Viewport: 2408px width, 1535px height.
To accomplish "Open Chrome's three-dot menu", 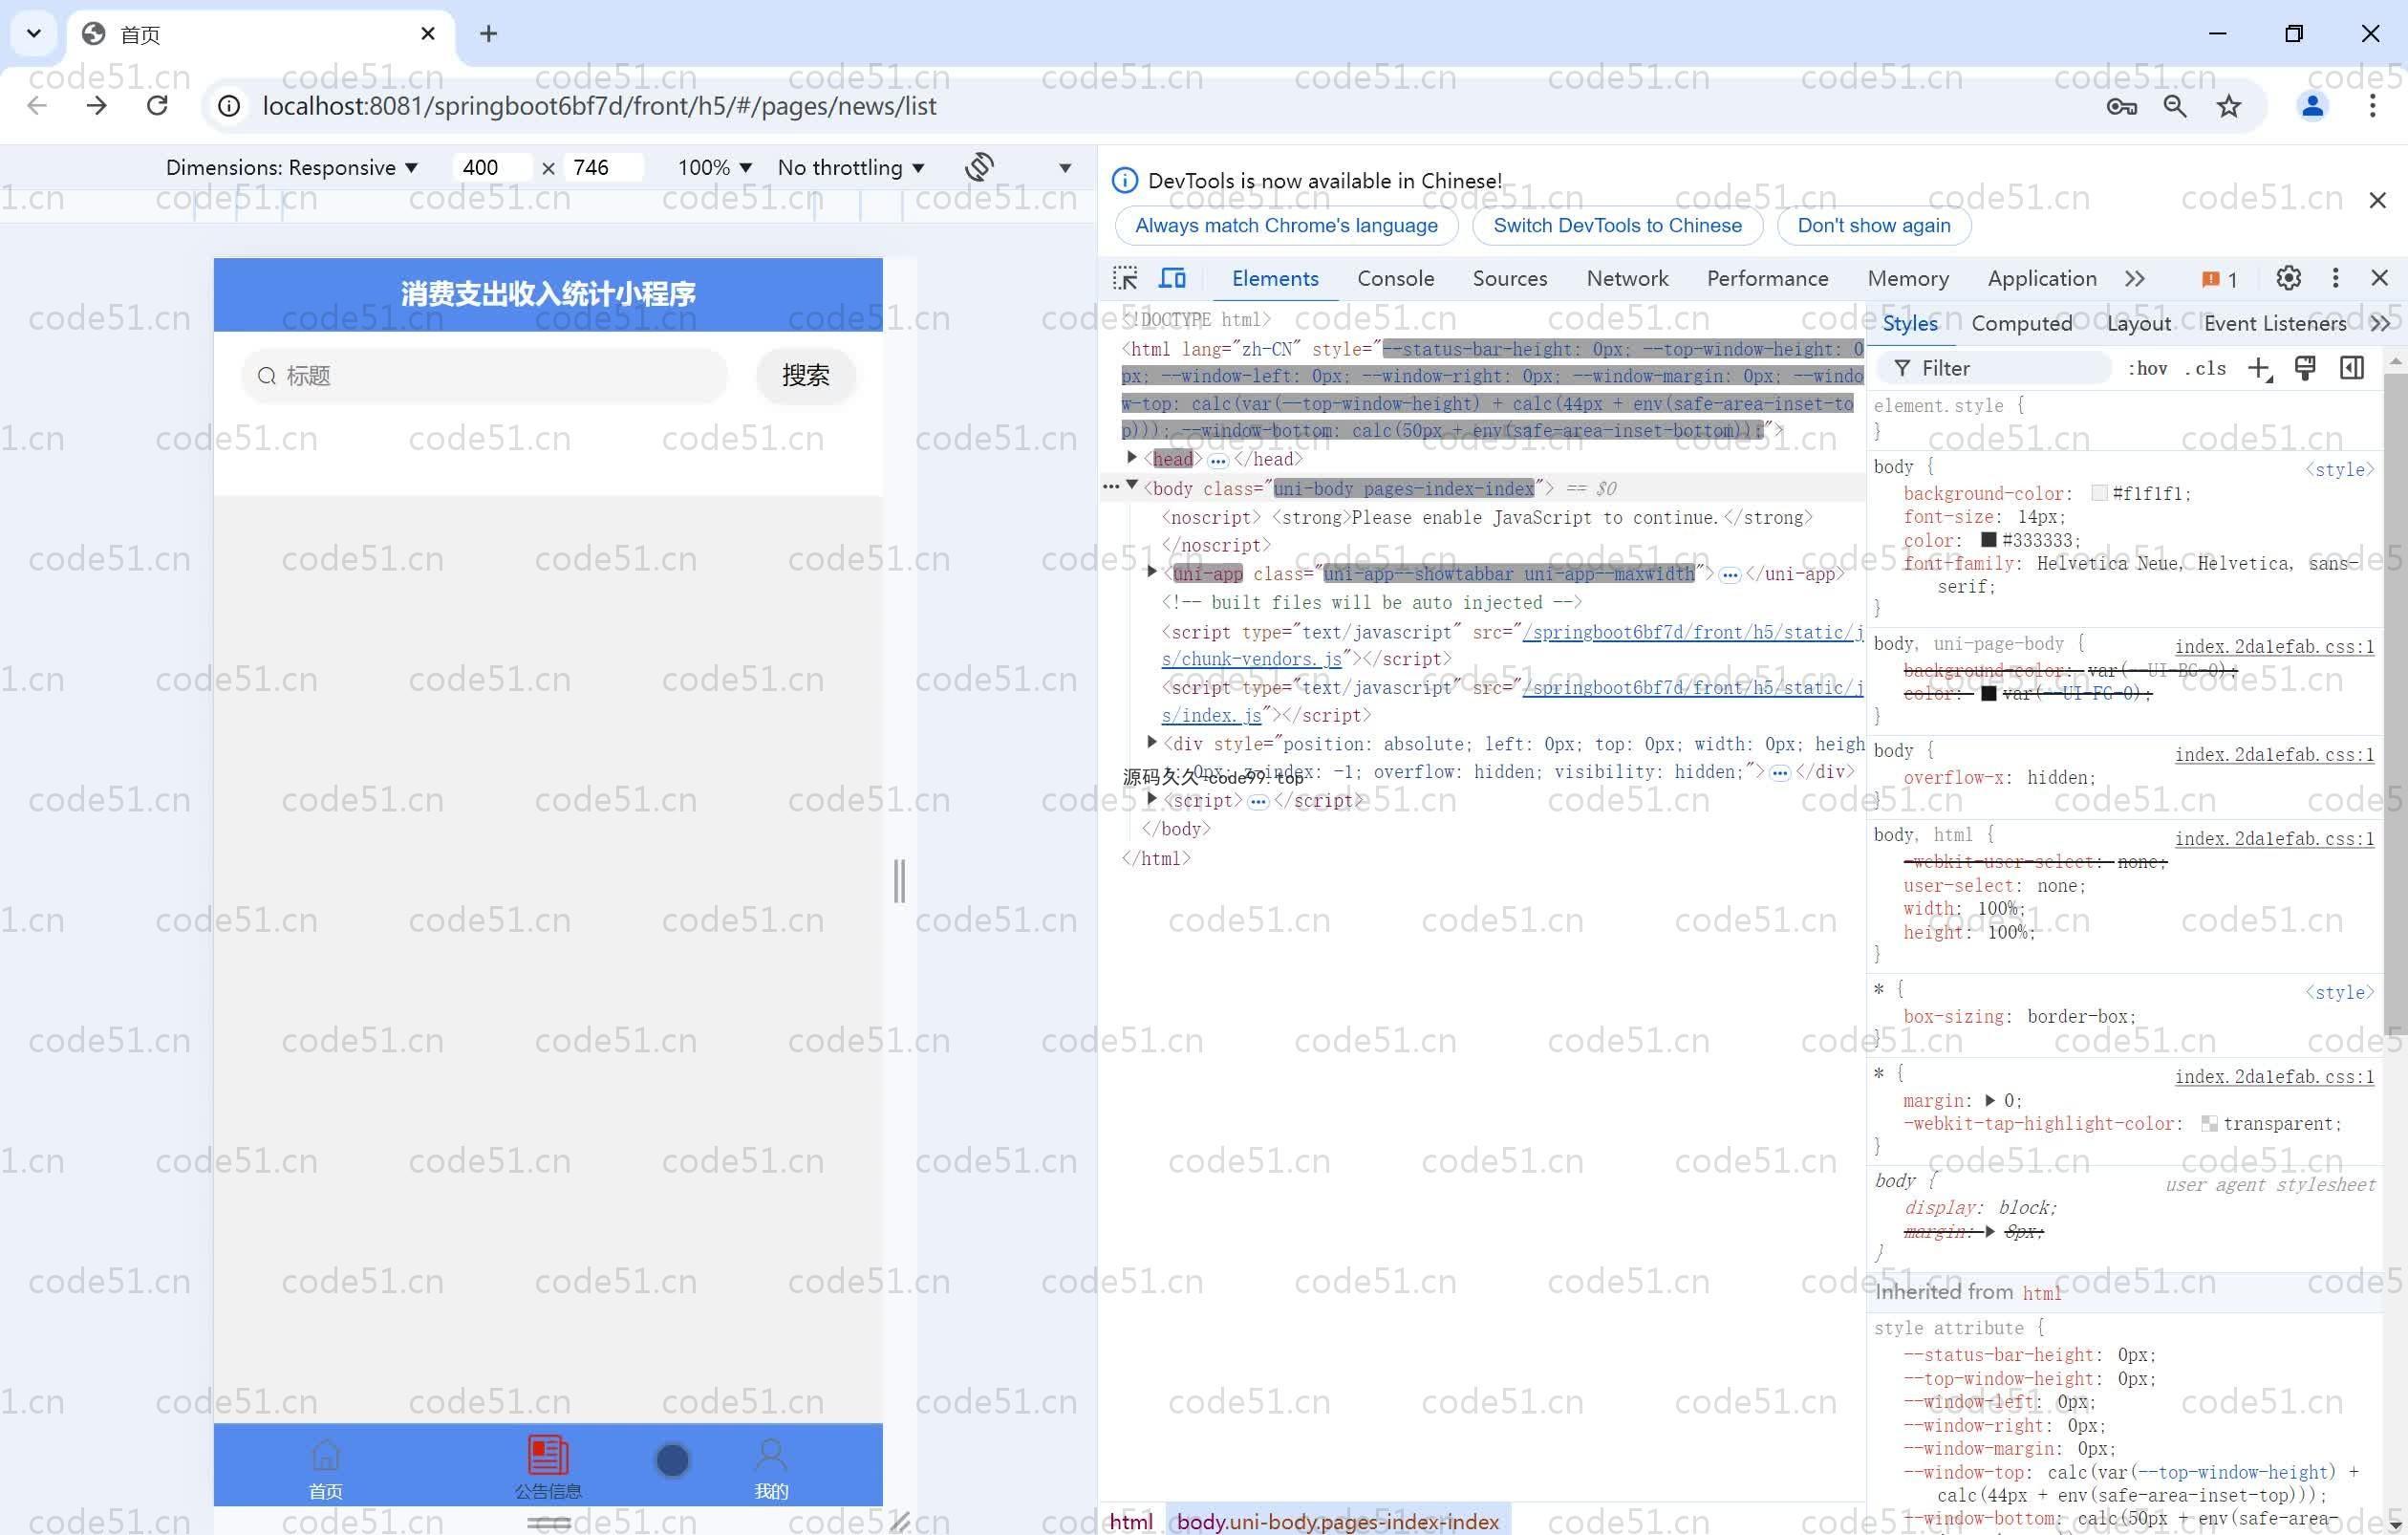I will coord(2372,106).
